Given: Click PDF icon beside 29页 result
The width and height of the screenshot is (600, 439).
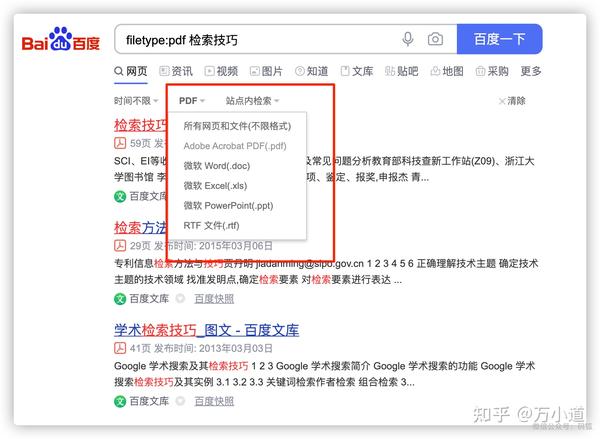Looking at the screenshot, I should 120,245.
